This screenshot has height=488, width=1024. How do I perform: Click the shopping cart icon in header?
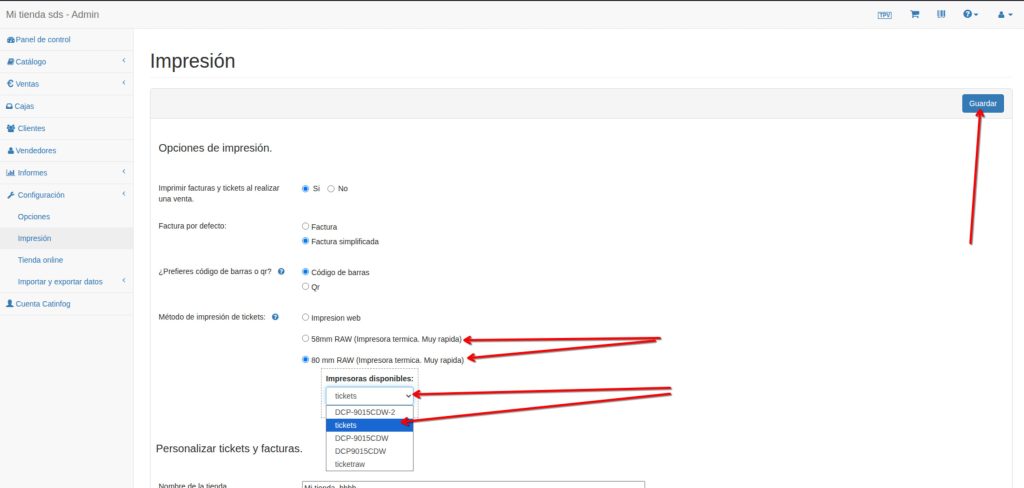[x=914, y=15]
